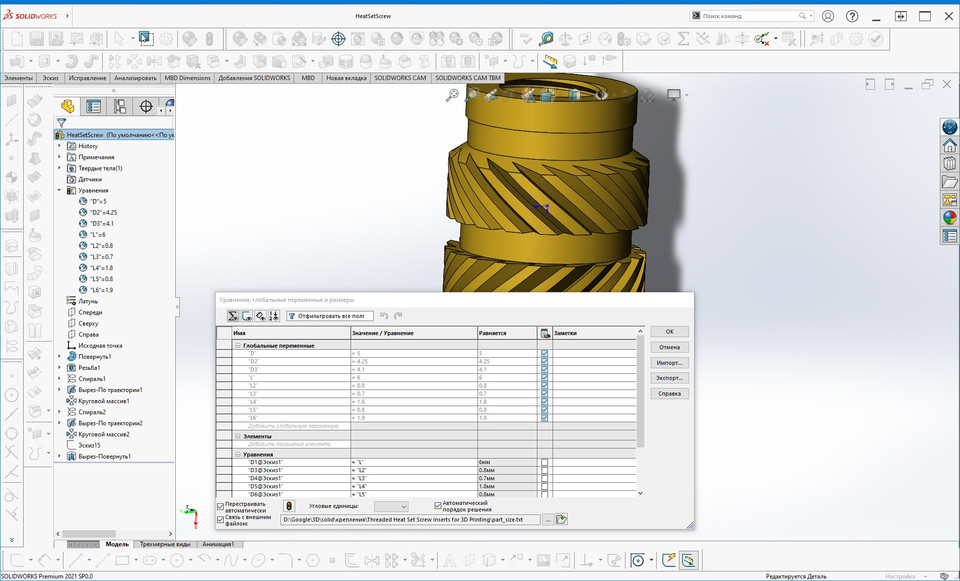Select the Equation View (sigma) icon in dialog
Viewport: 960px width, 581px height.
tap(233, 315)
